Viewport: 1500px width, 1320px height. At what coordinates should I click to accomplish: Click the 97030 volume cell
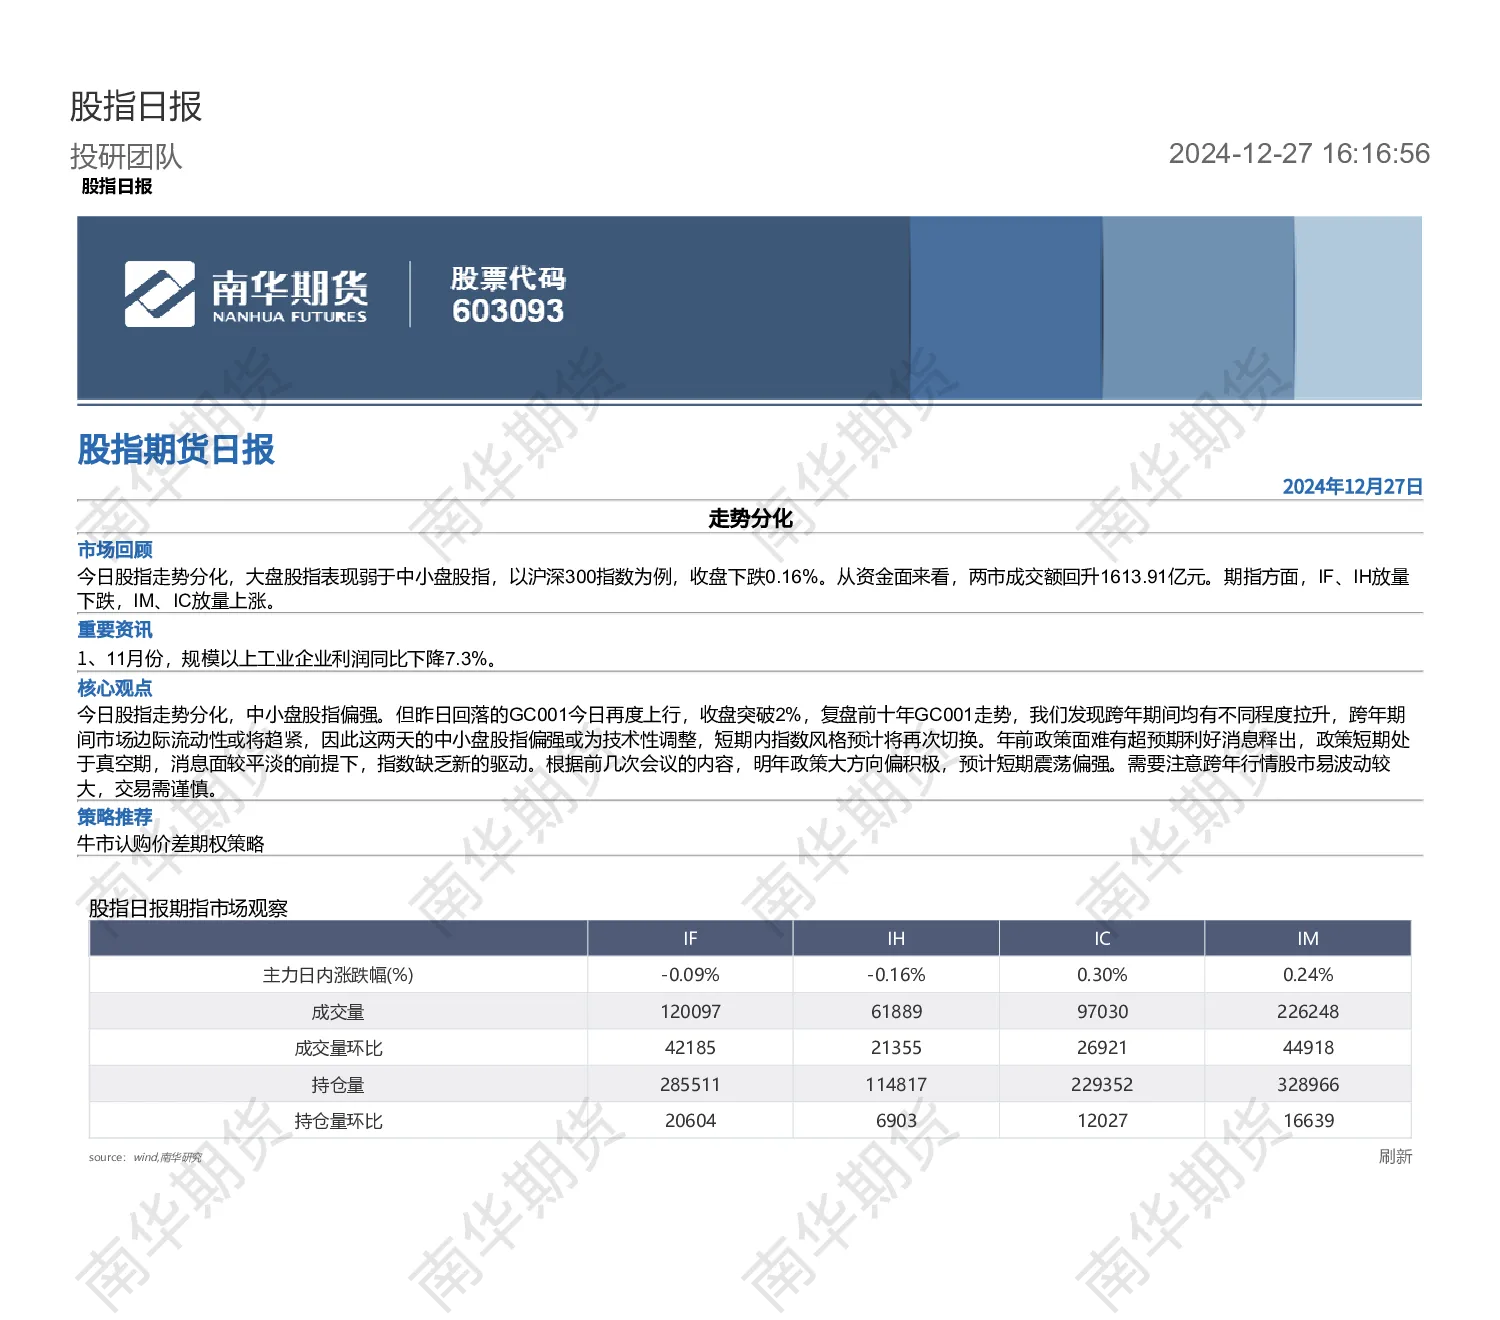(1102, 1012)
